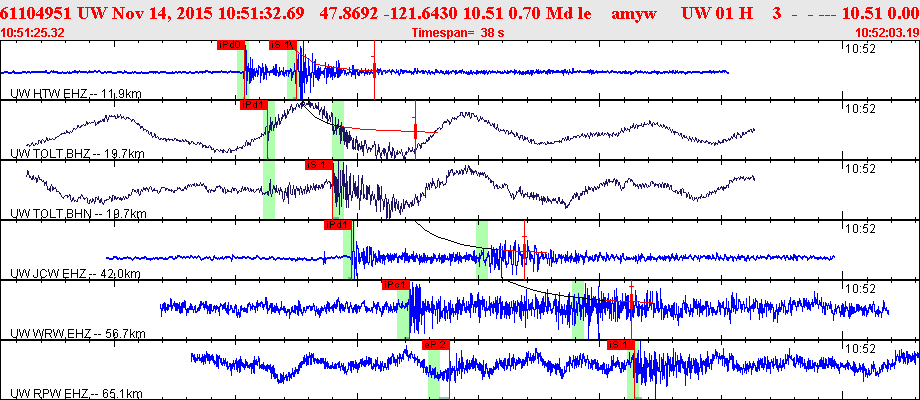This screenshot has height=400, width=920.
Task: Select the iS 1 pick on TOLT BHN
Action: [319, 165]
